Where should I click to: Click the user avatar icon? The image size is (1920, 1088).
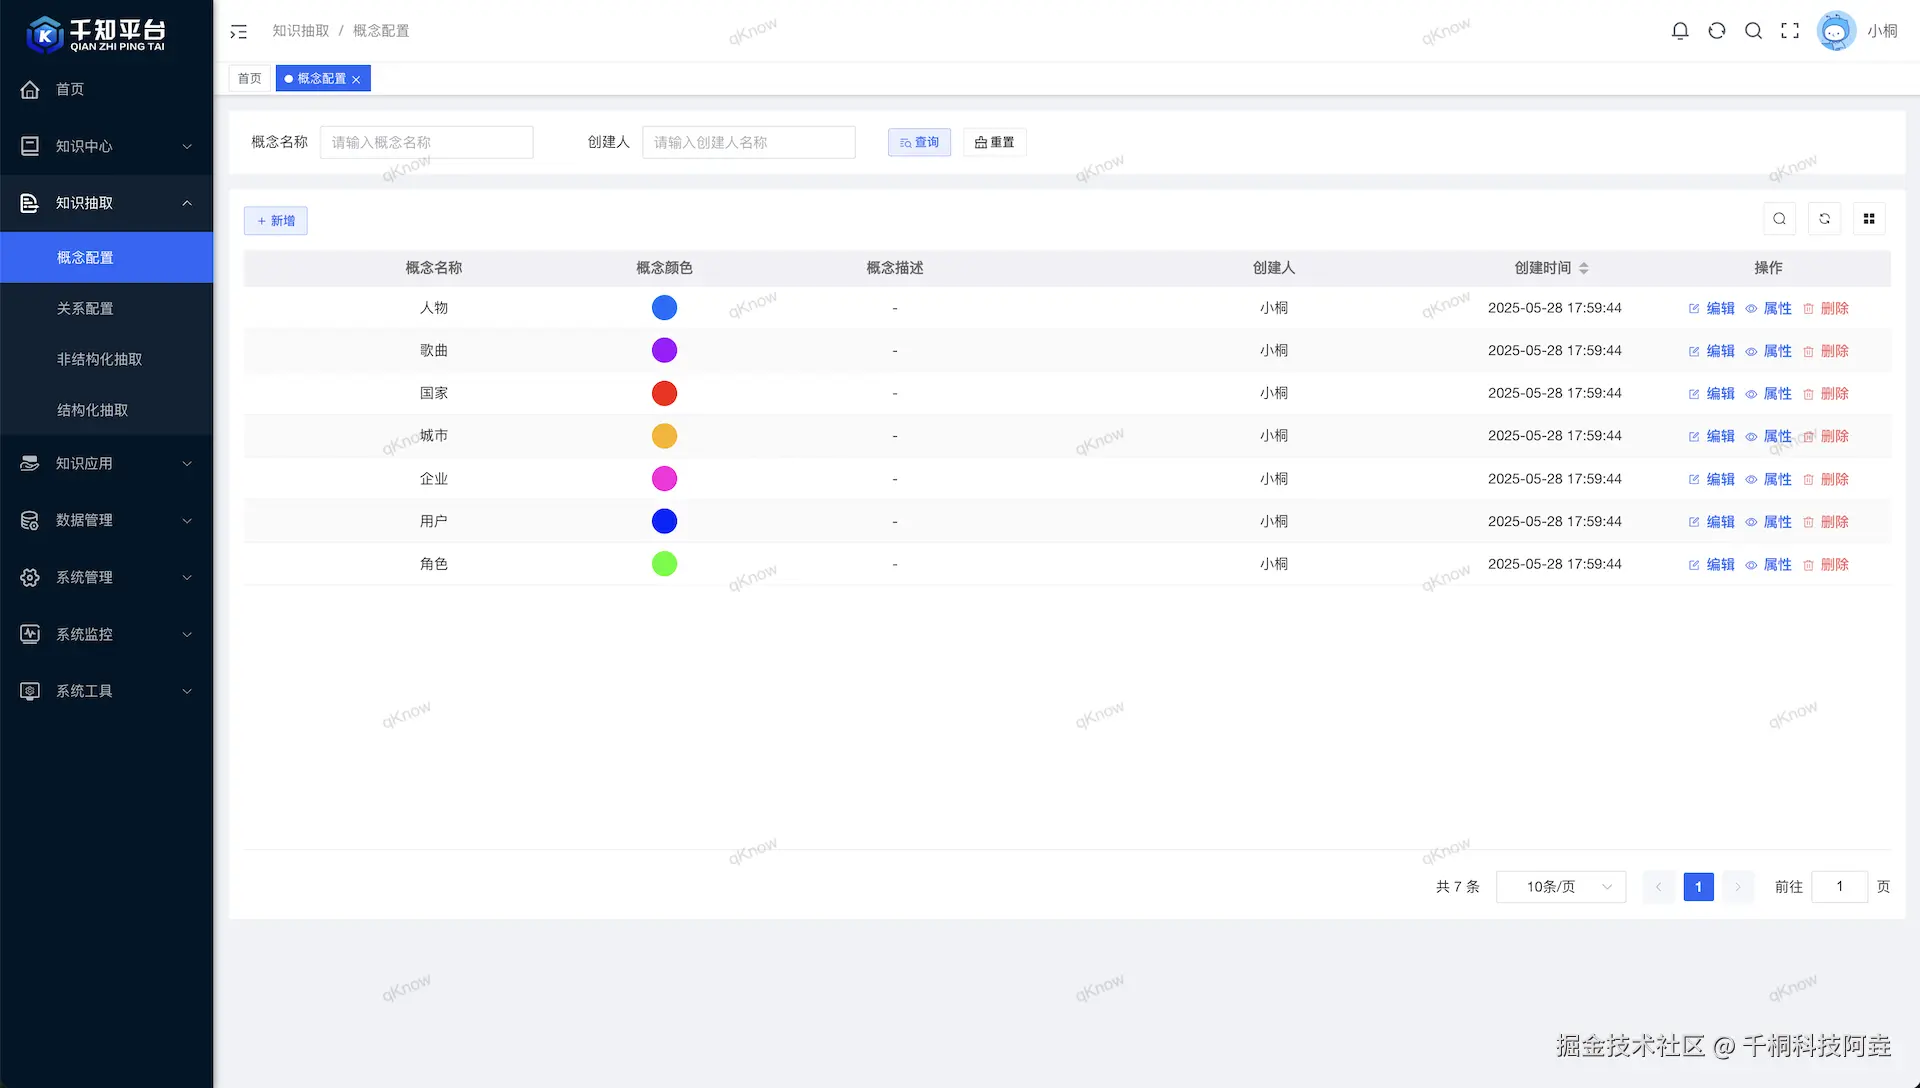coord(1836,31)
